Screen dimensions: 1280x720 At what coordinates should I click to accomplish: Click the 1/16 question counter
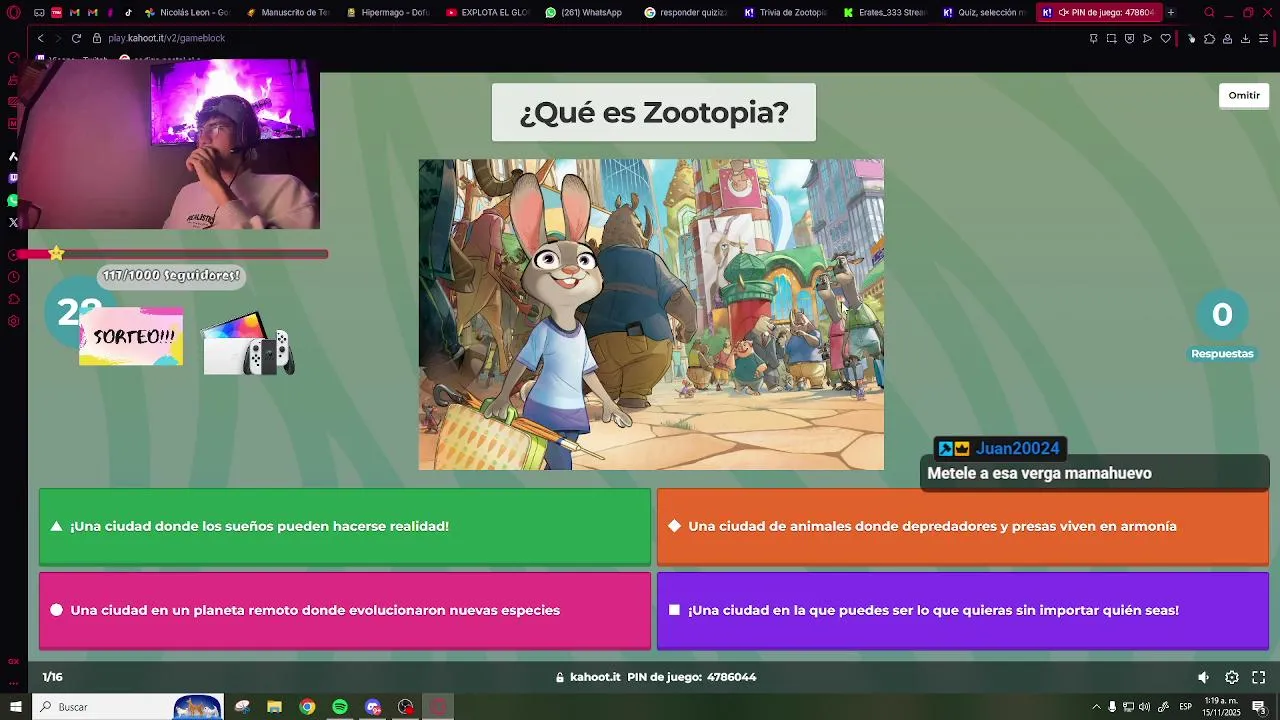pyautogui.click(x=52, y=677)
